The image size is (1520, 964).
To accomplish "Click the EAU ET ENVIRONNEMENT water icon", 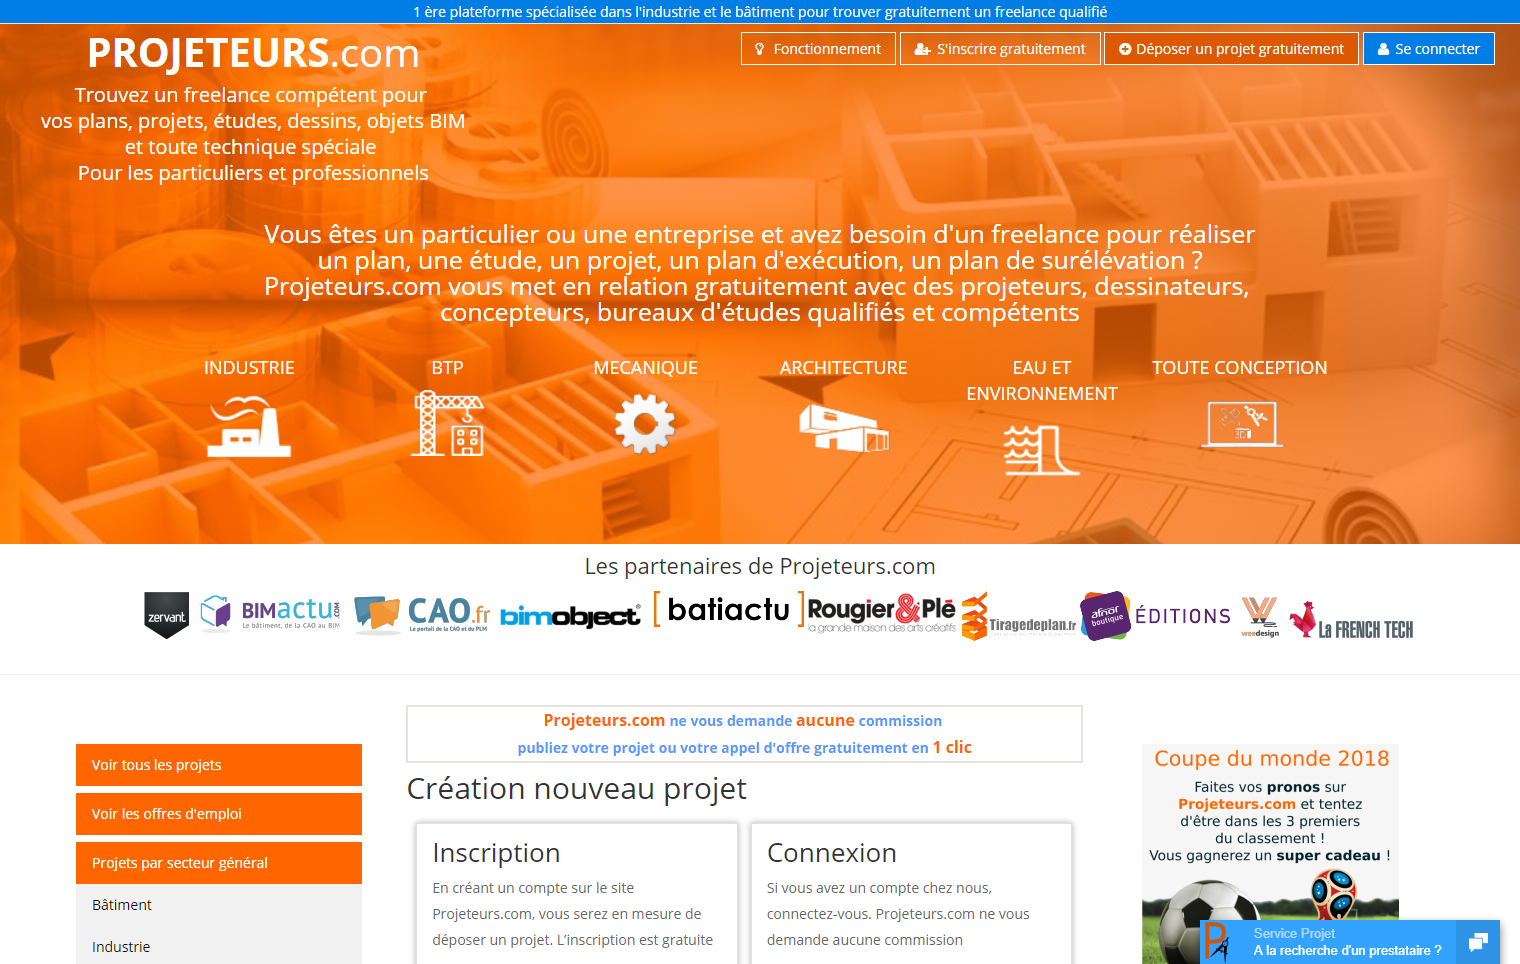I will point(1041,449).
